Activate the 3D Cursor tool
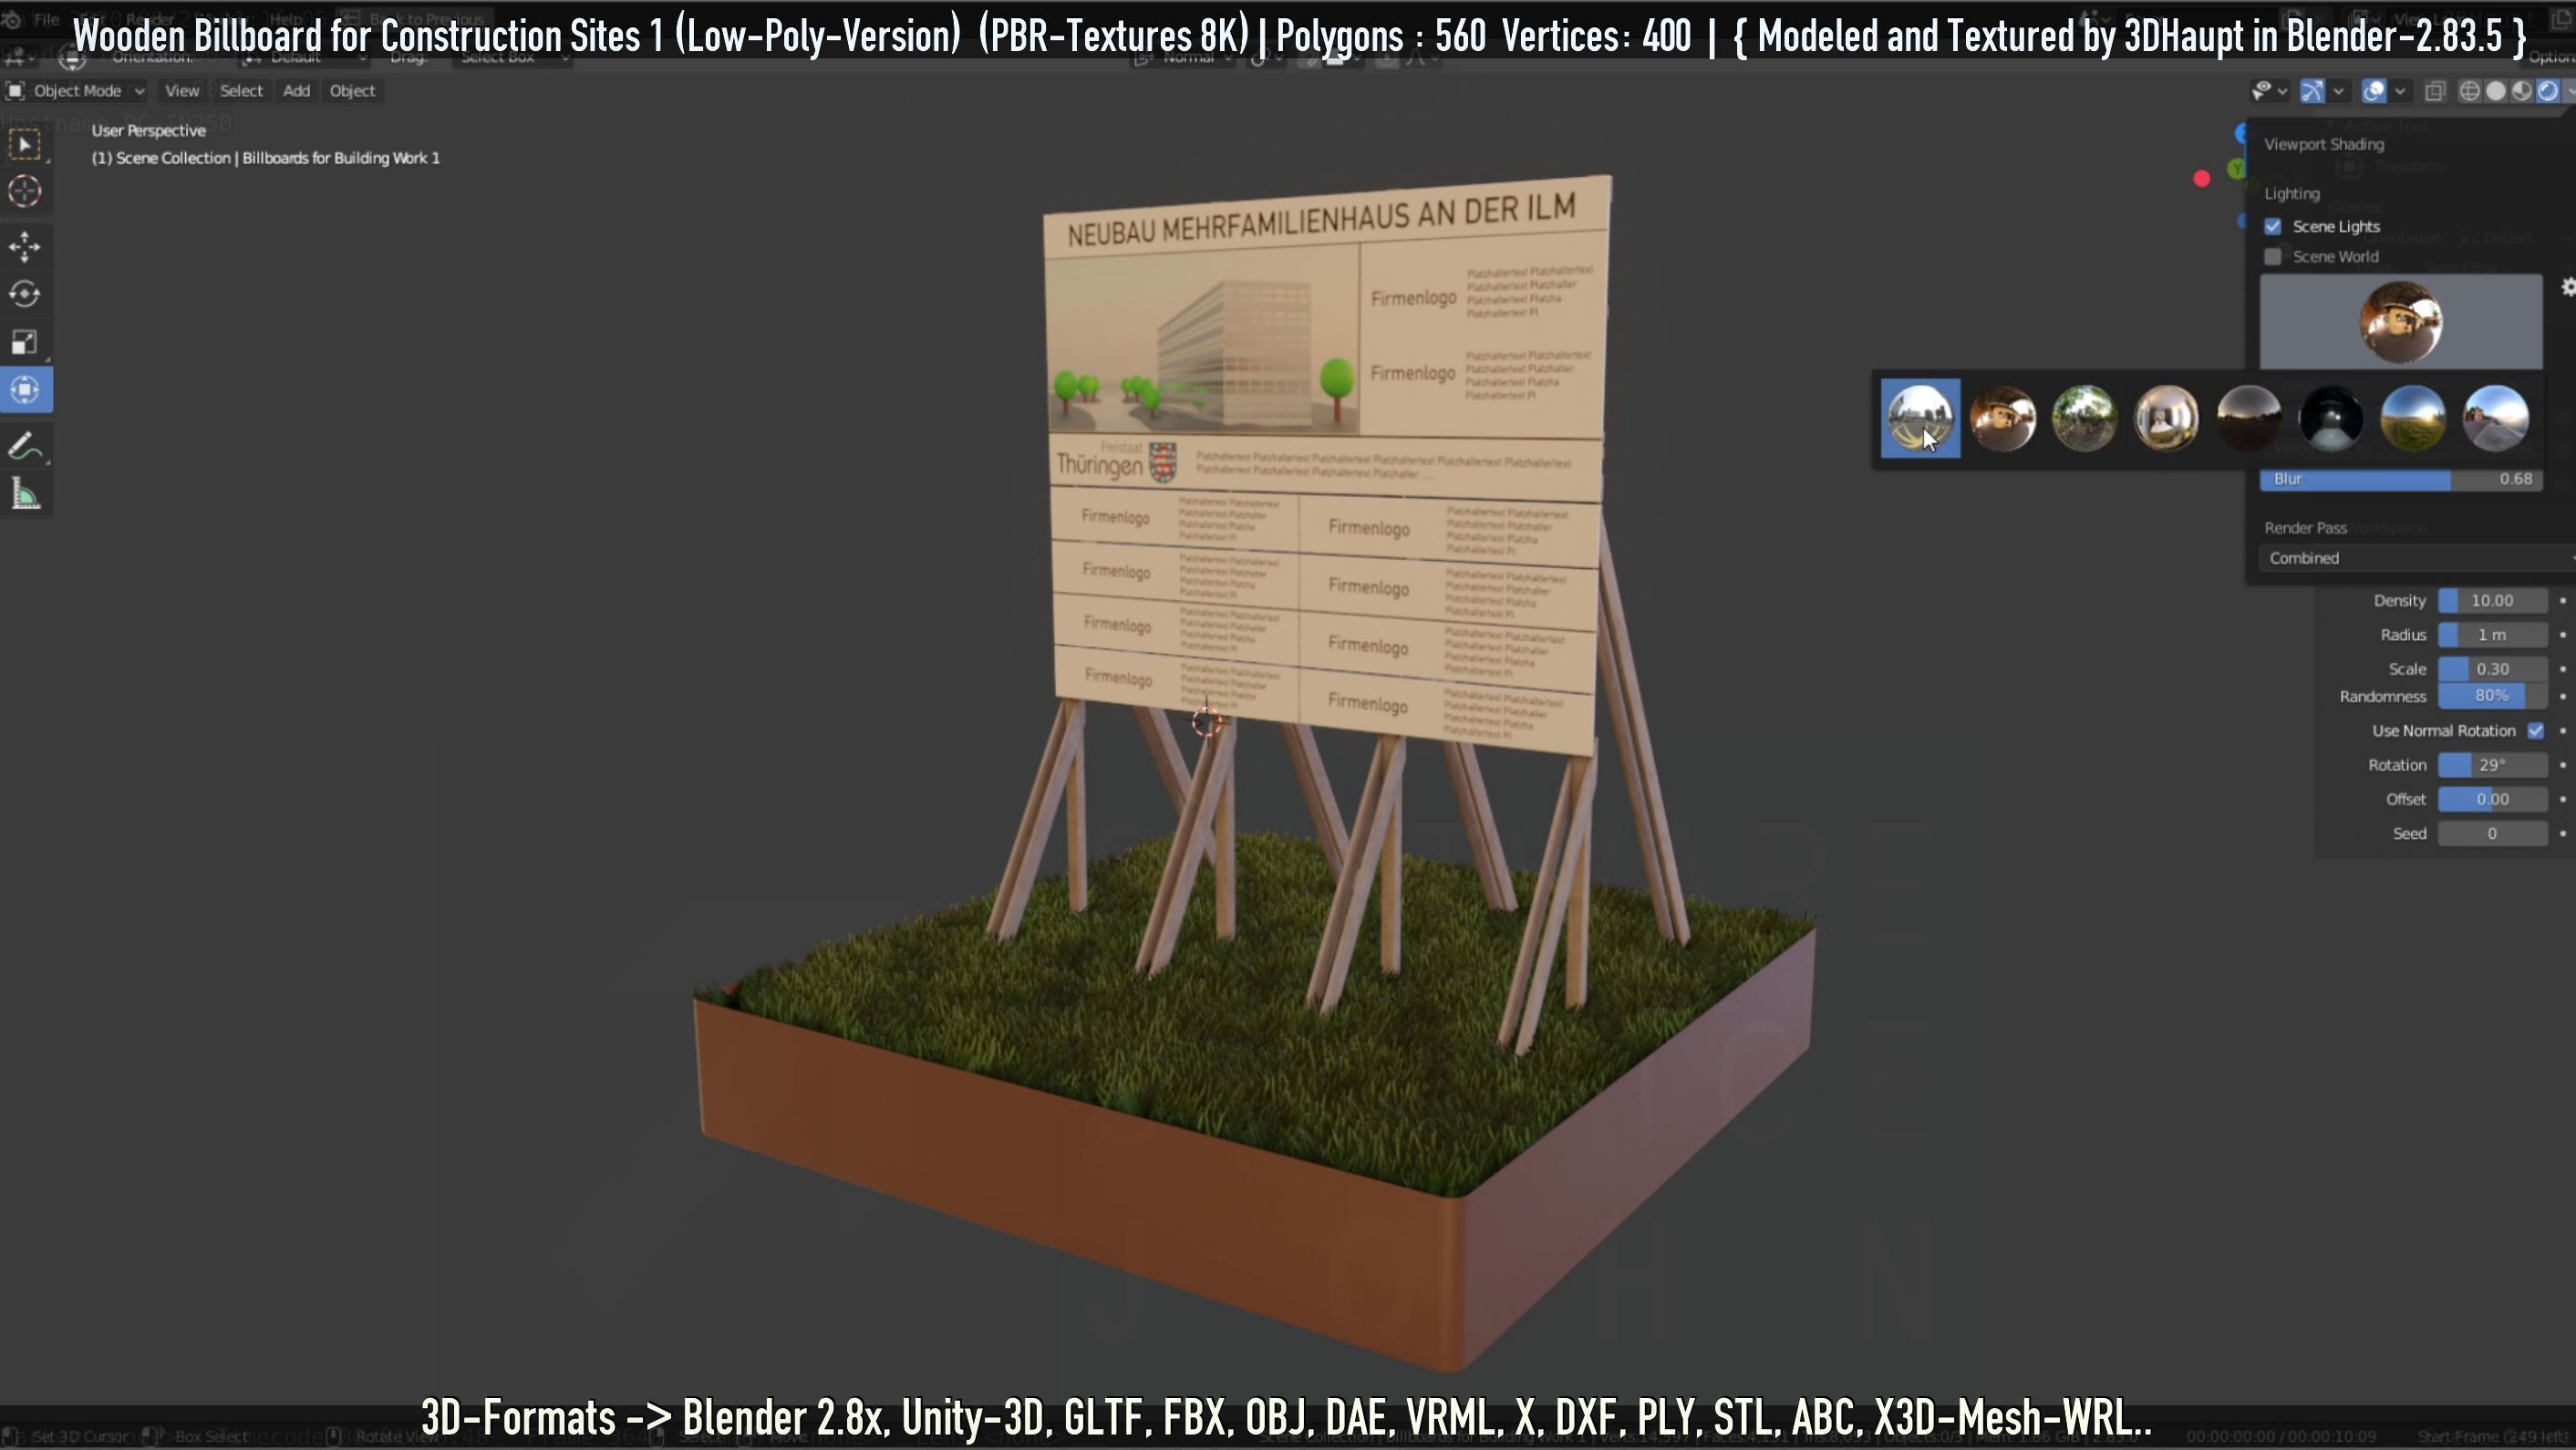2576x1450 pixels. tap(25, 191)
